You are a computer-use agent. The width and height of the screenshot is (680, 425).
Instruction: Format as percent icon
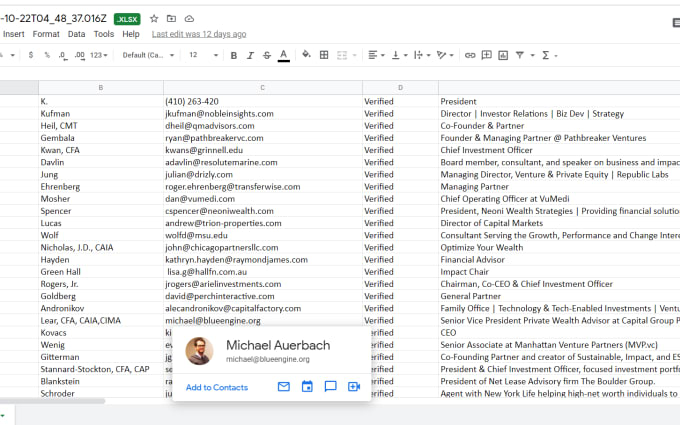47,55
